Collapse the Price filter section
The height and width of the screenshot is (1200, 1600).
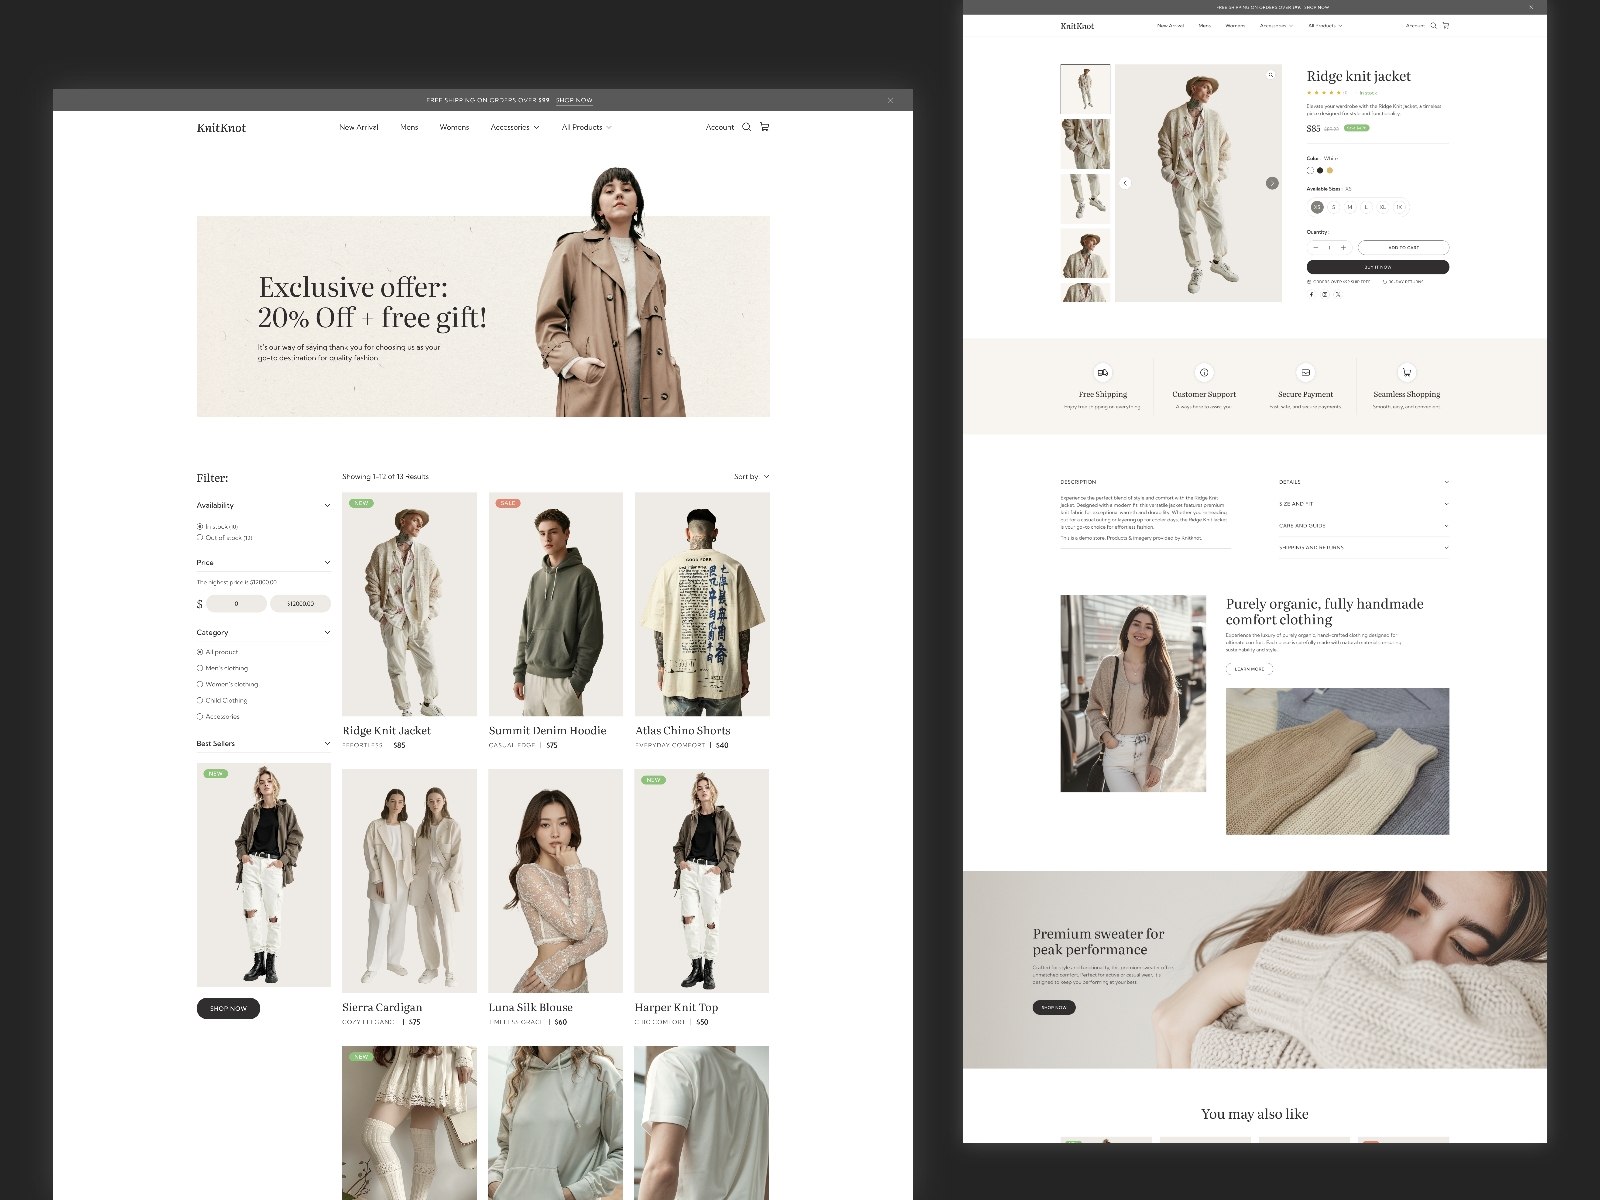point(328,563)
